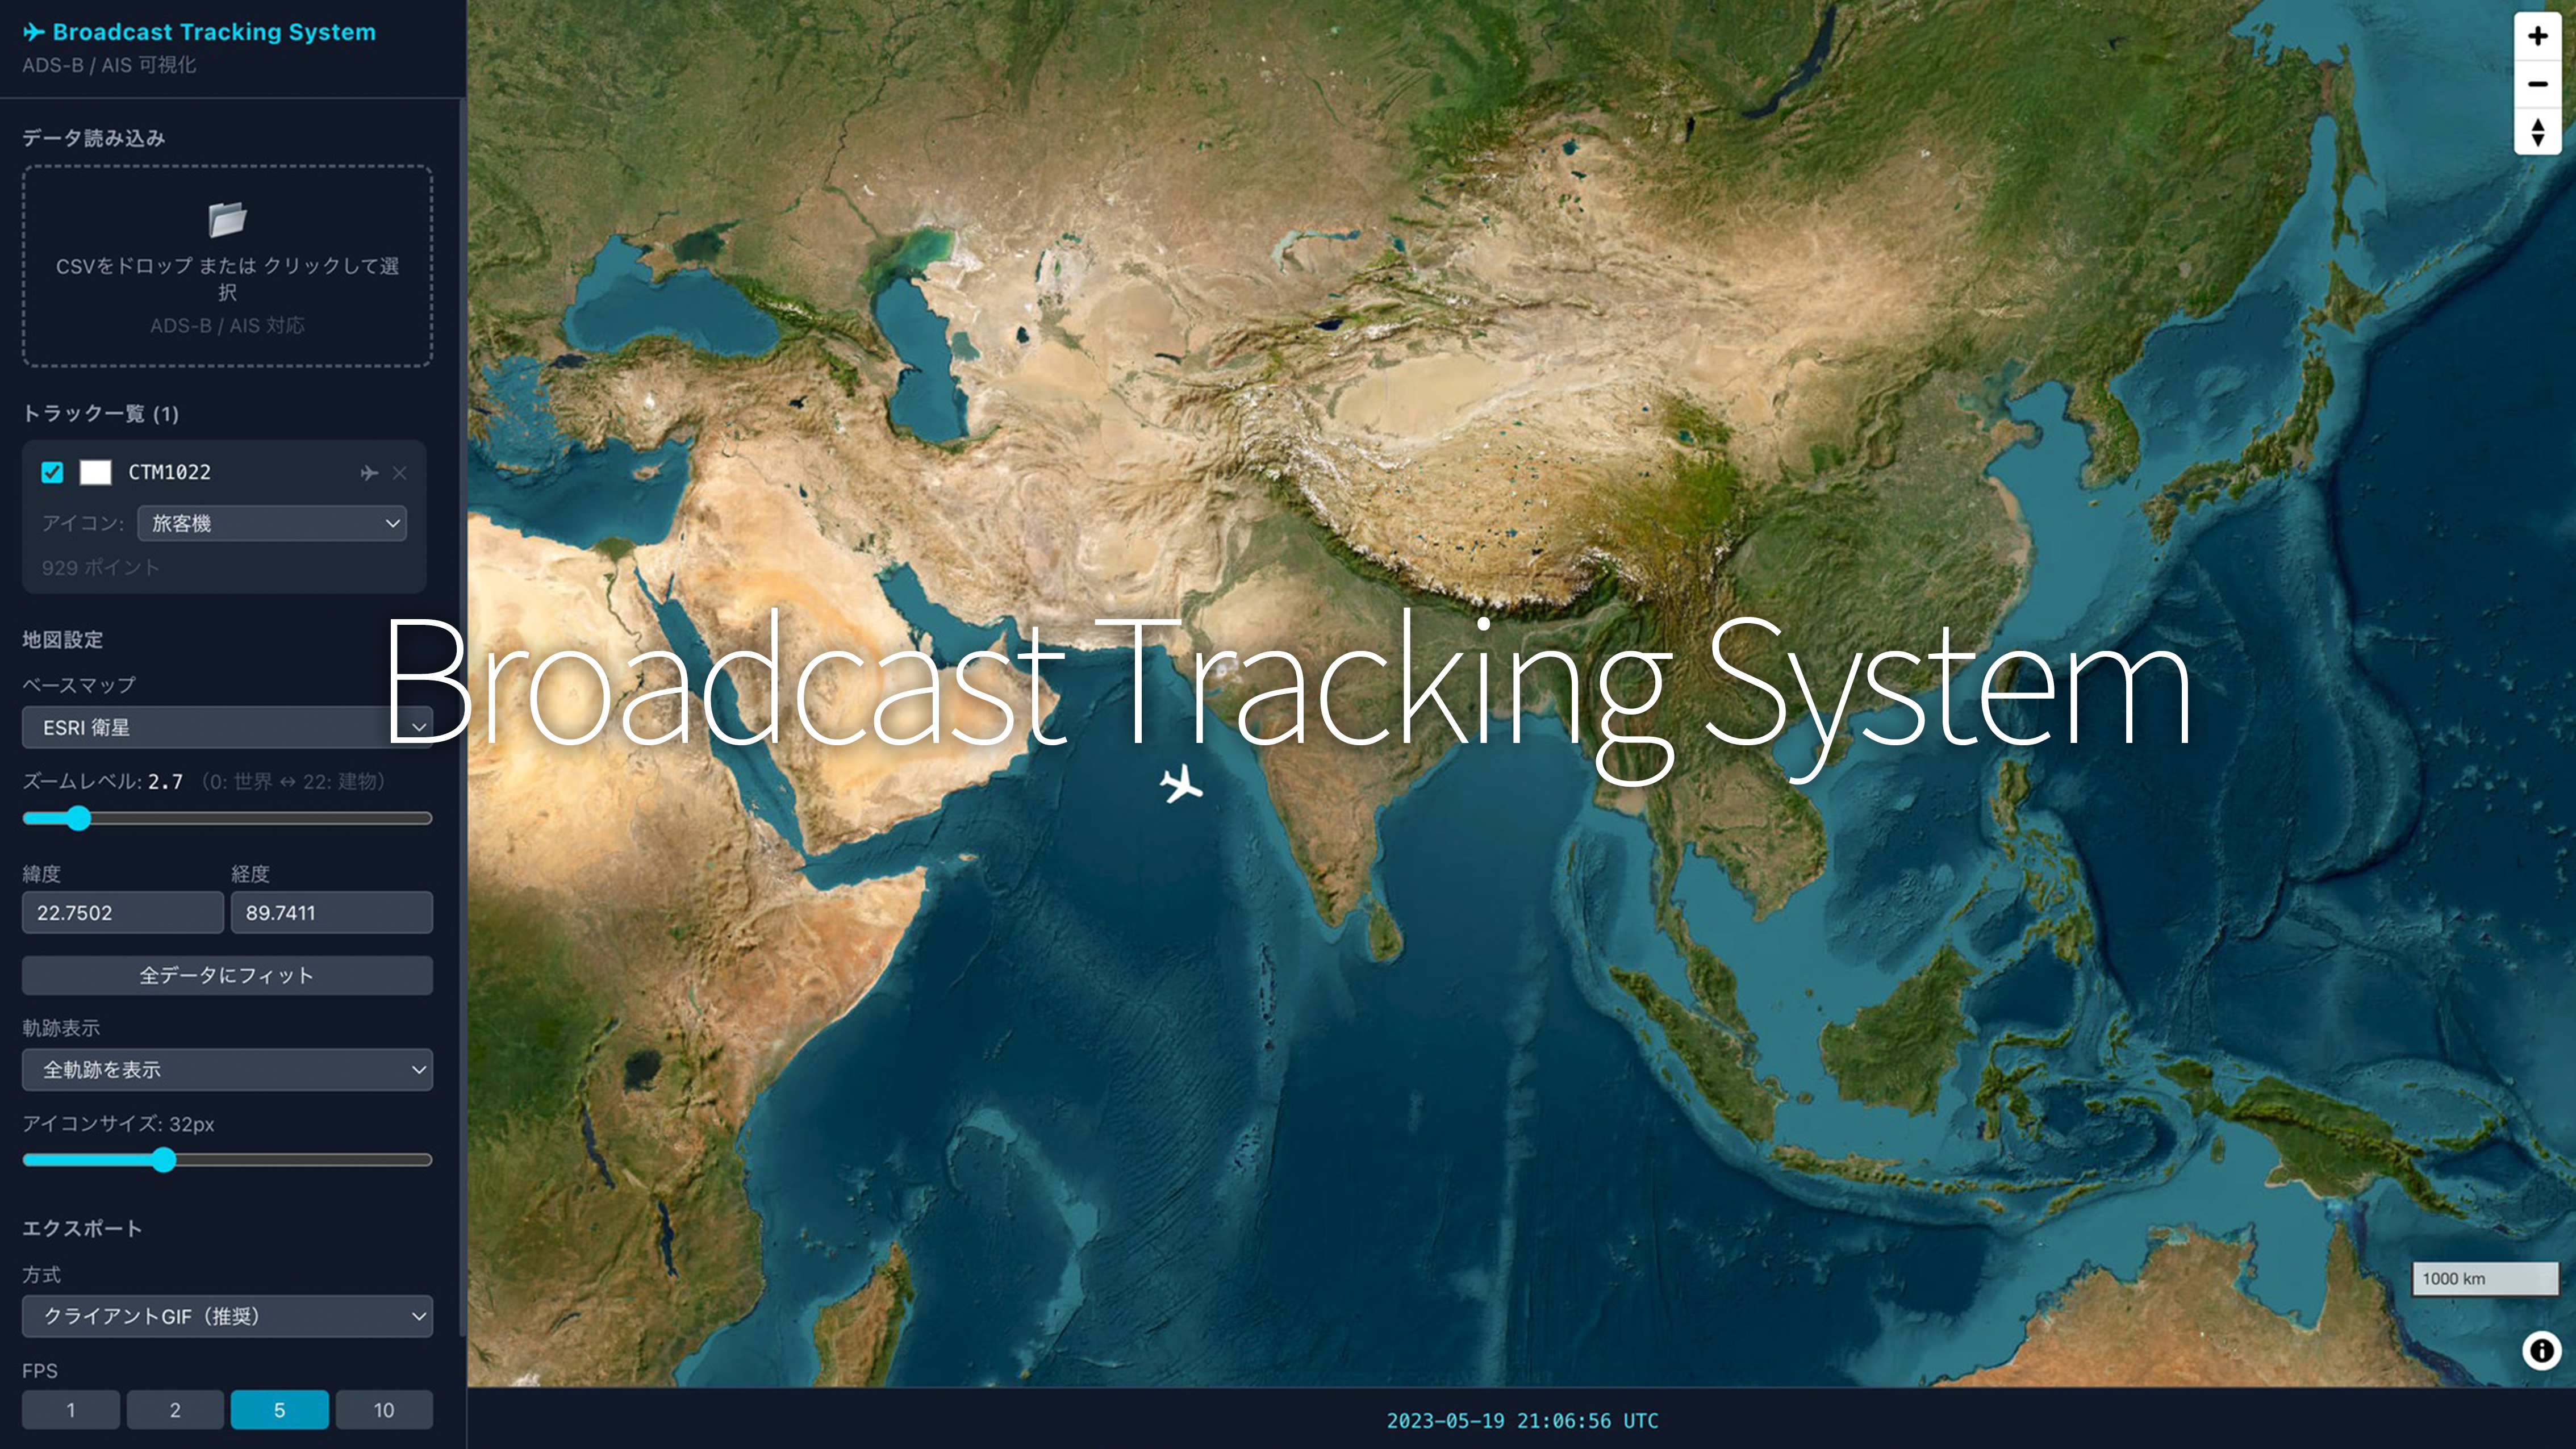Viewport: 2576px width, 1449px height.
Task: Click the fly-to airplane icon on track CTM1022
Action: (369, 472)
